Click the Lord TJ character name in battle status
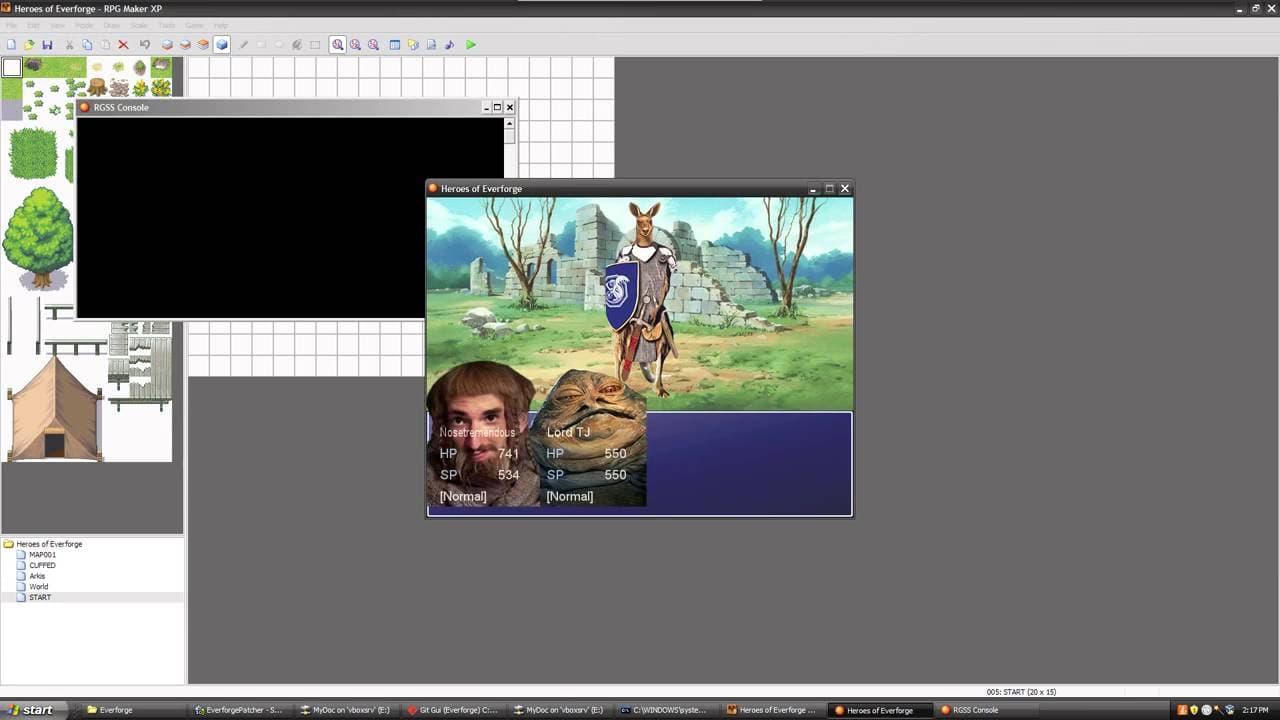Screen dimensions: 1280x720 568,432
